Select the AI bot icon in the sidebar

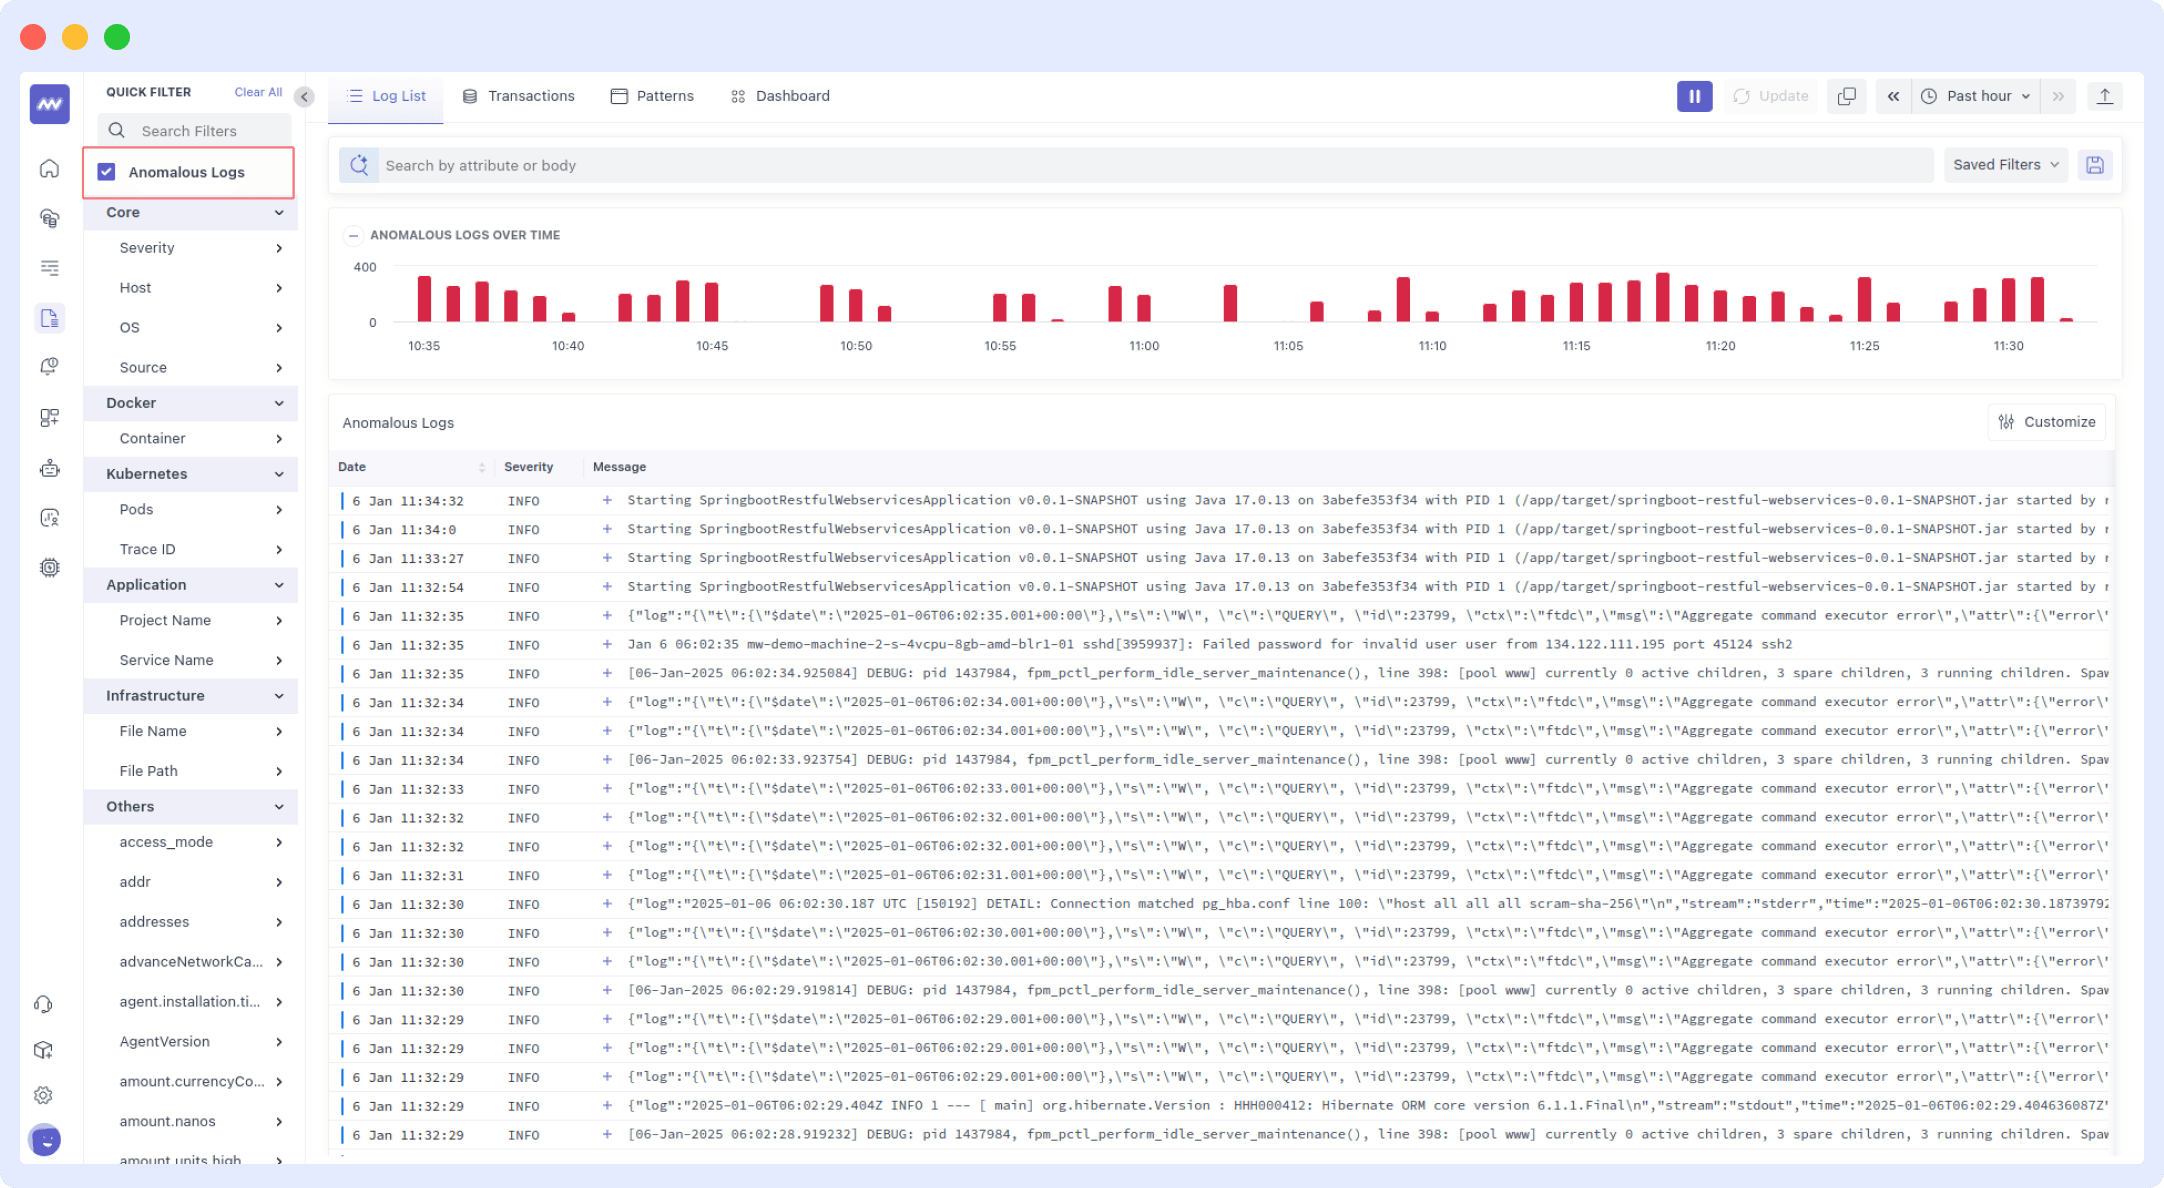coord(49,468)
